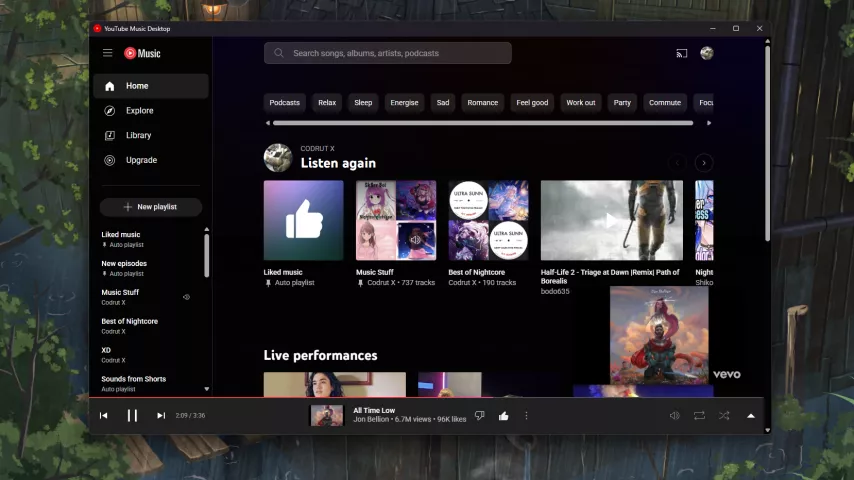Click All Time Low album art in player
Screen dimensions: 854x480
327,416
